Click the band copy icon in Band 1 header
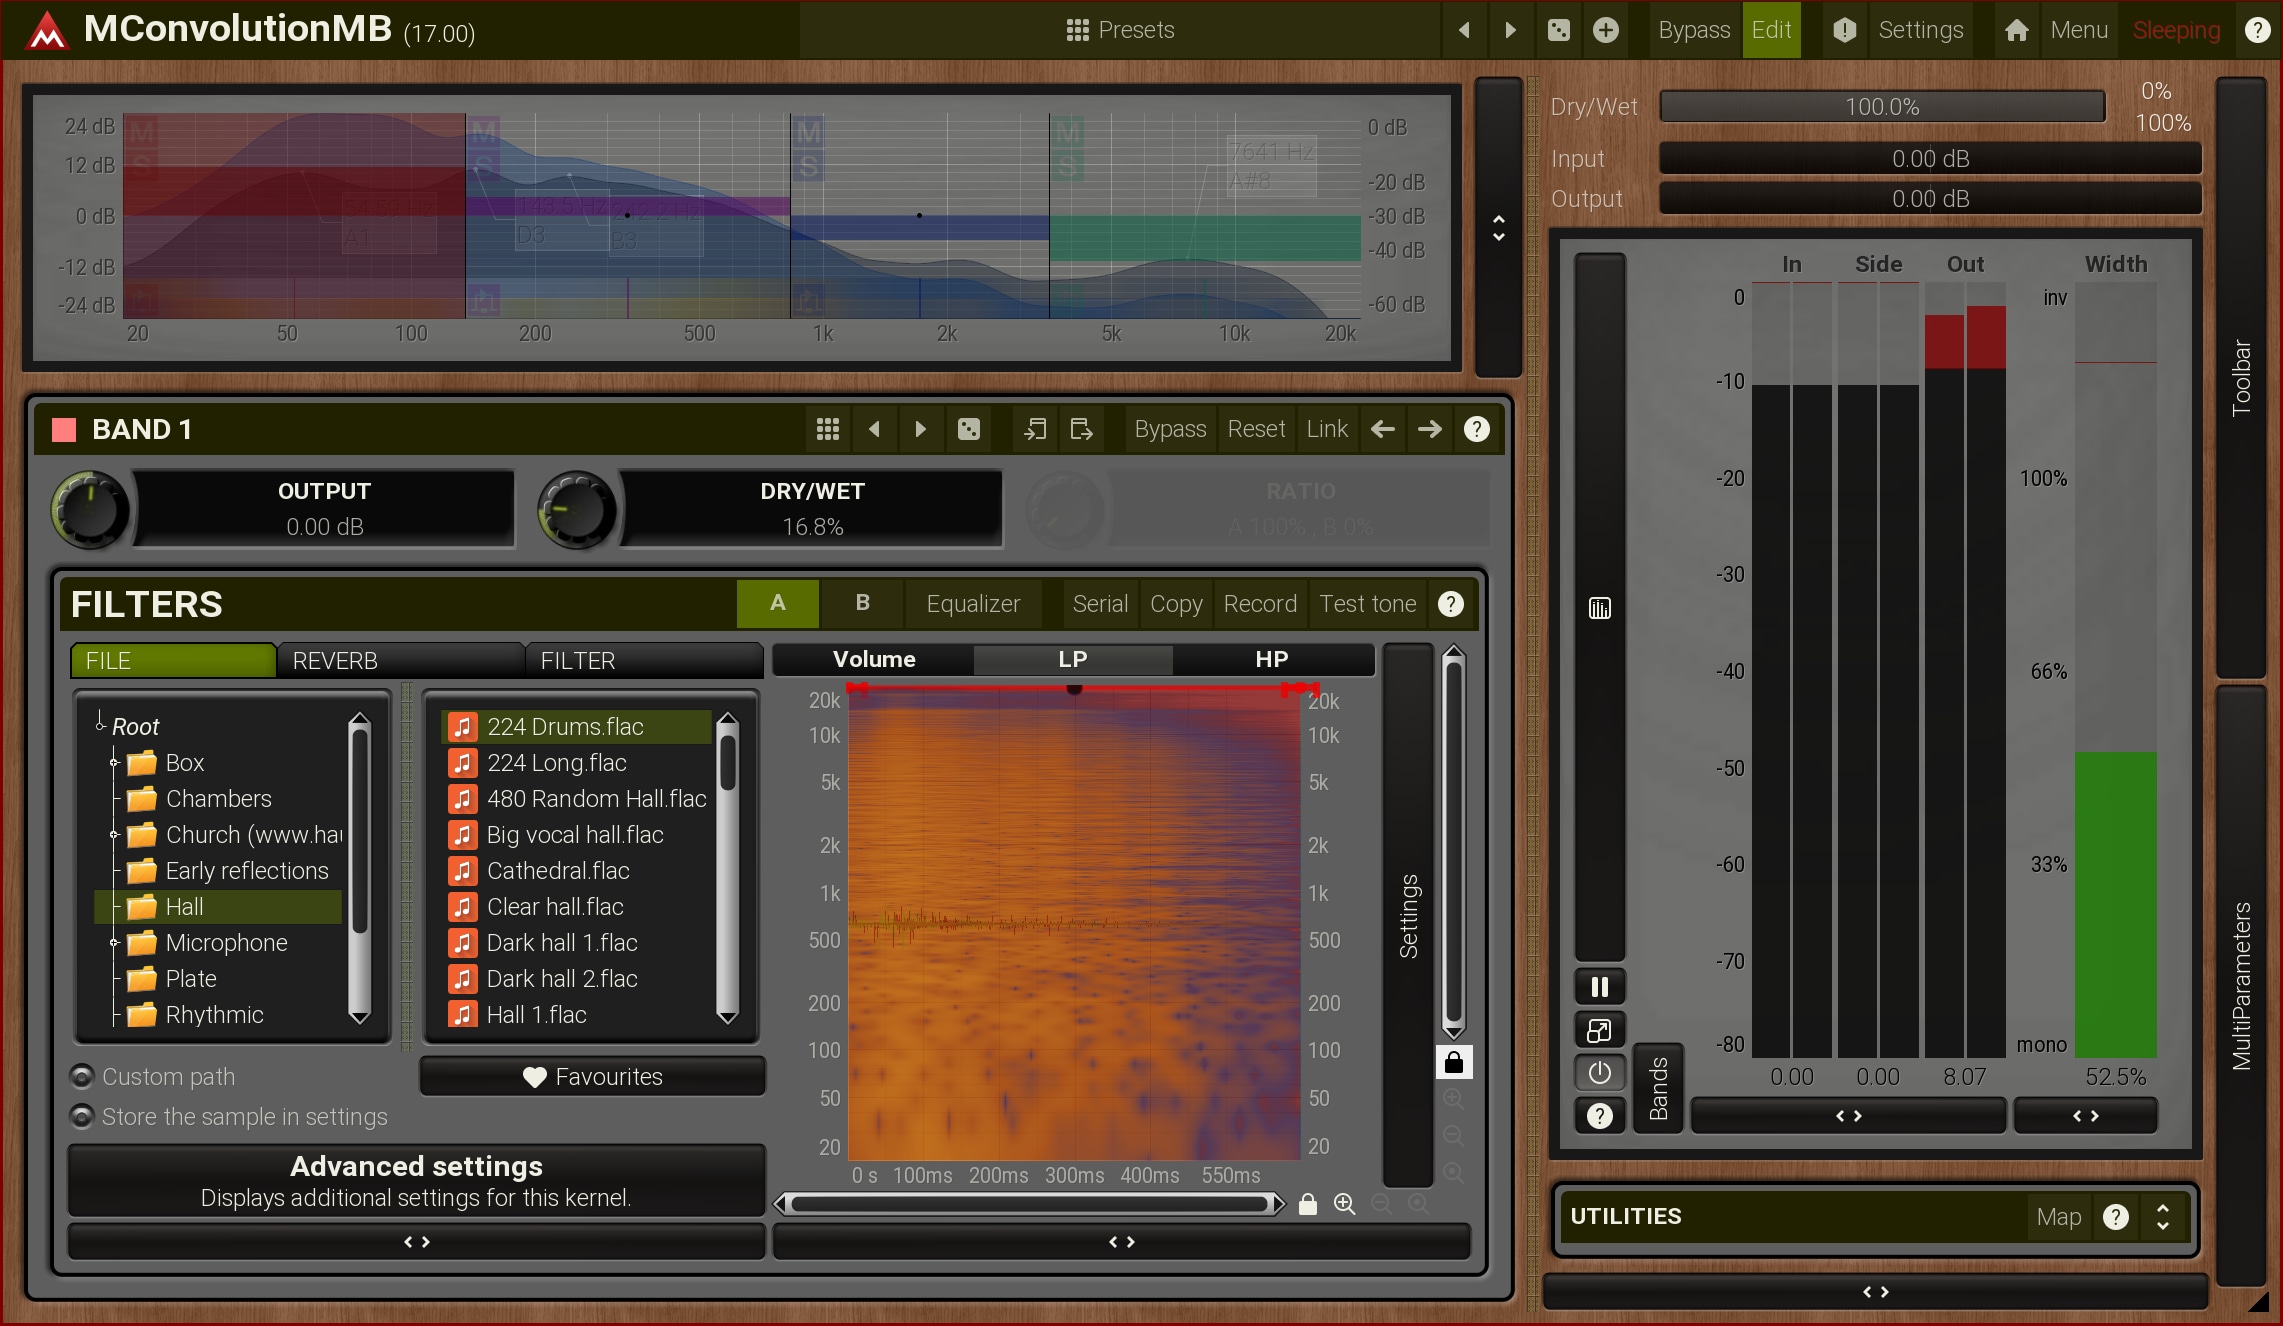The width and height of the screenshot is (2283, 1326). [x=1035, y=429]
